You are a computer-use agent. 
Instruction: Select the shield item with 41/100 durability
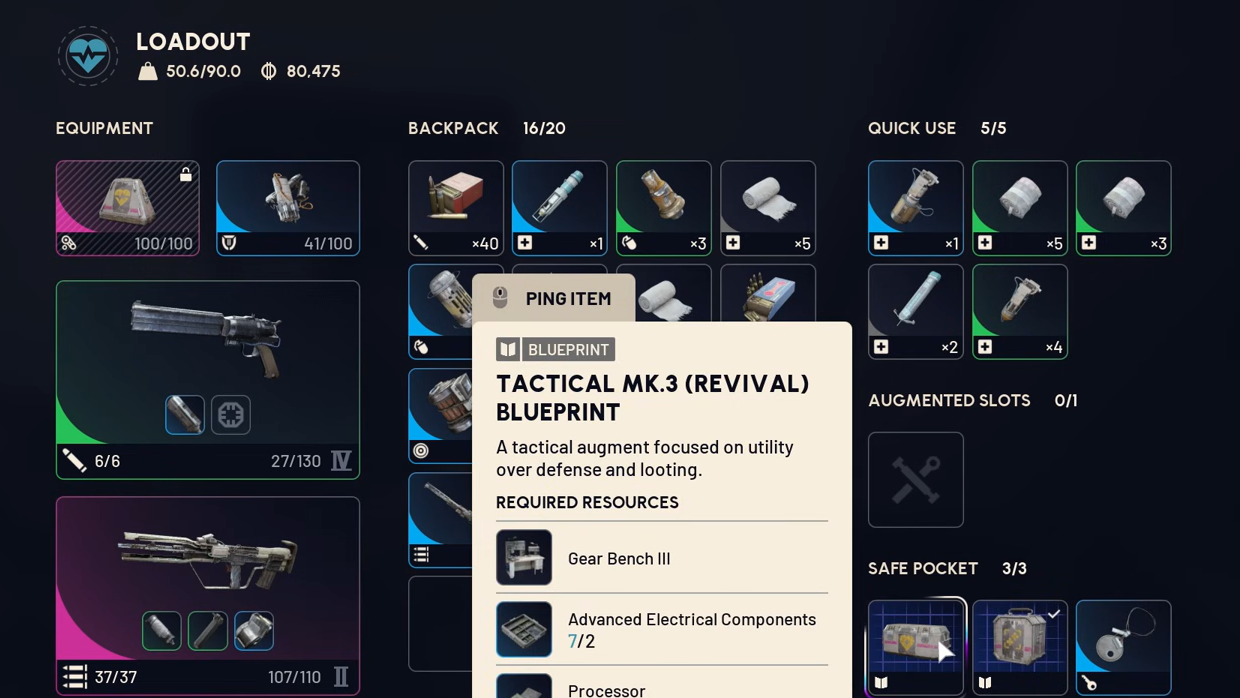tap(288, 208)
